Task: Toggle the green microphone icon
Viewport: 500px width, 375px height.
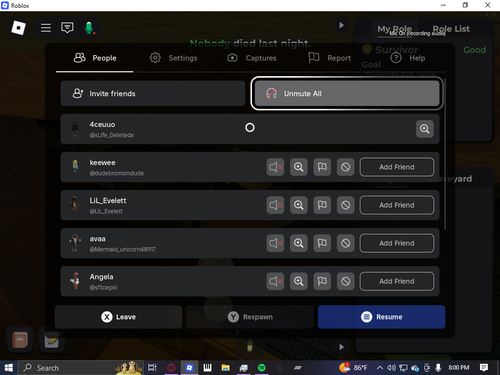Action: 89,28
